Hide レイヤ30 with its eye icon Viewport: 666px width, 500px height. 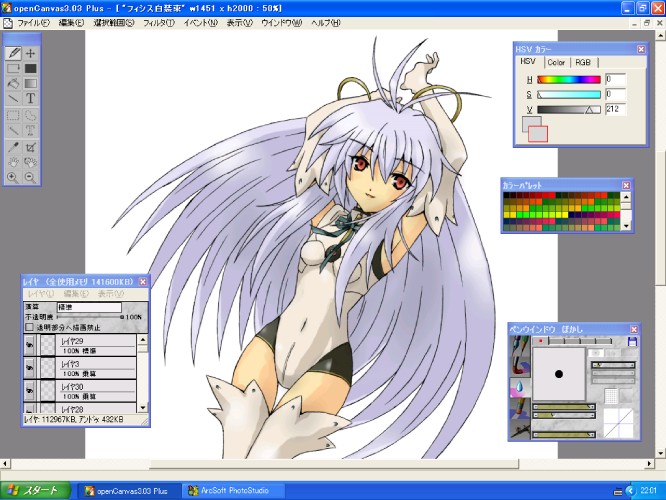coord(29,391)
